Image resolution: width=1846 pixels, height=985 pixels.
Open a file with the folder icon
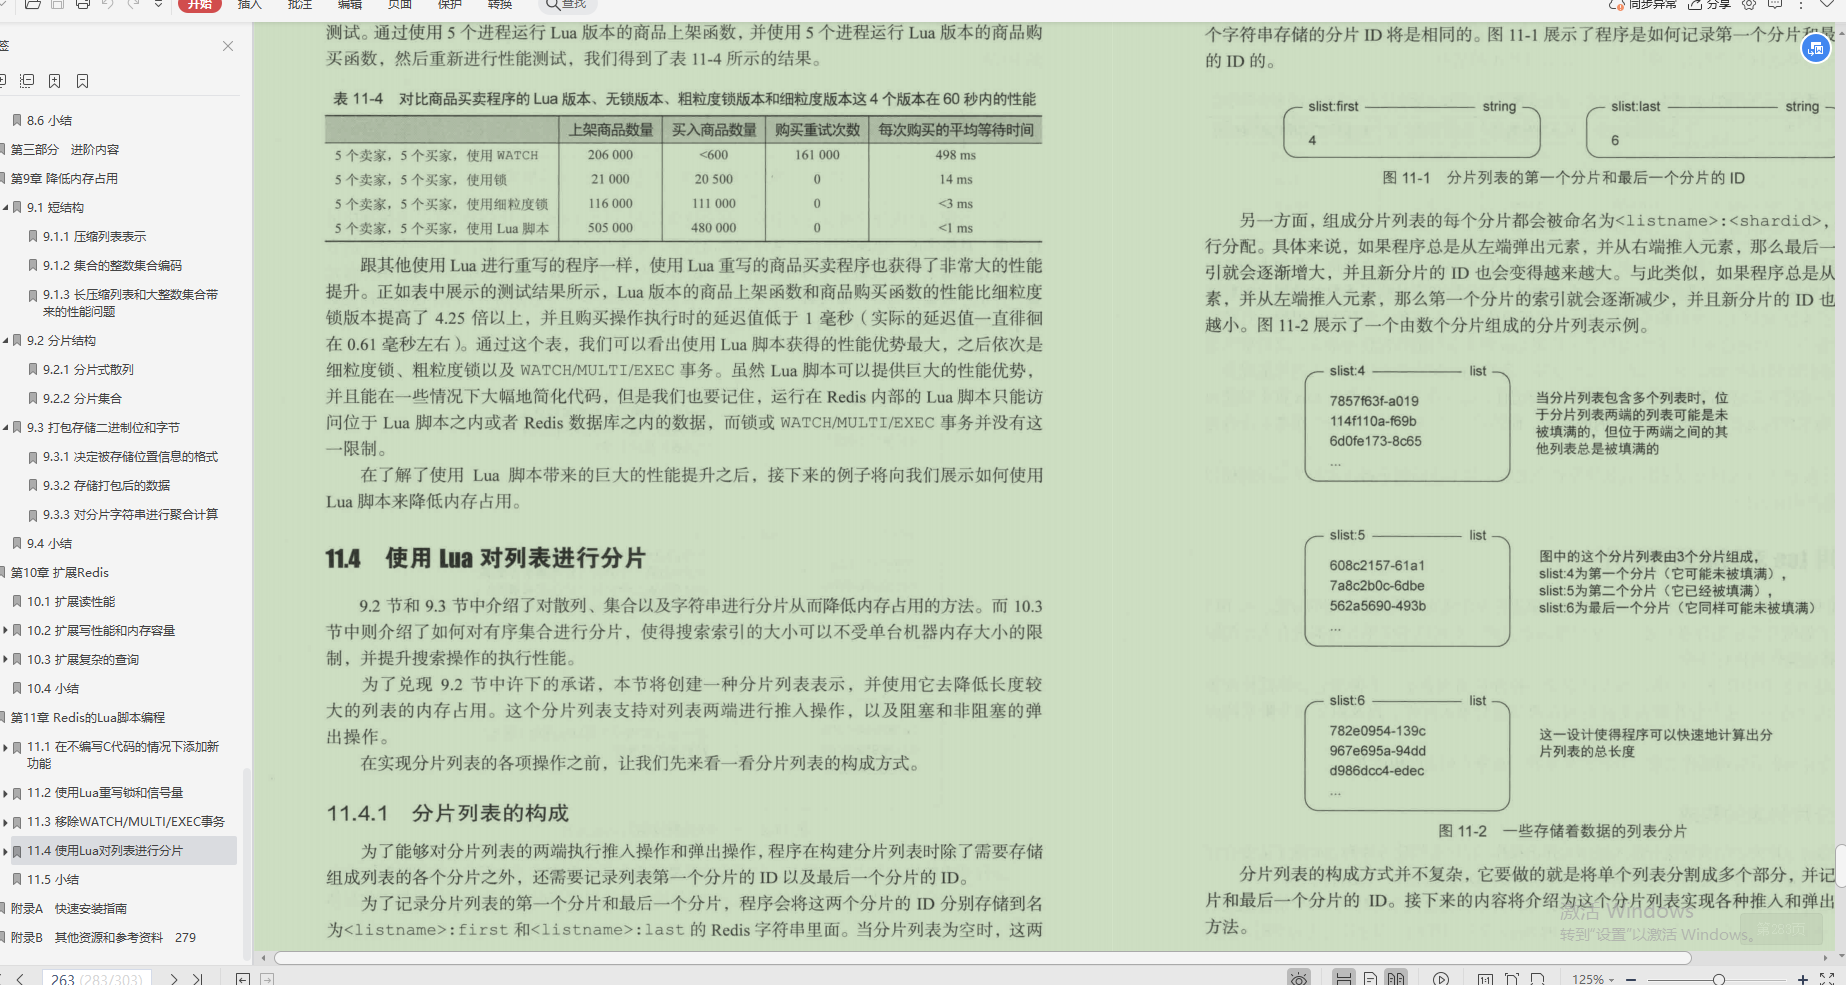click(x=33, y=4)
